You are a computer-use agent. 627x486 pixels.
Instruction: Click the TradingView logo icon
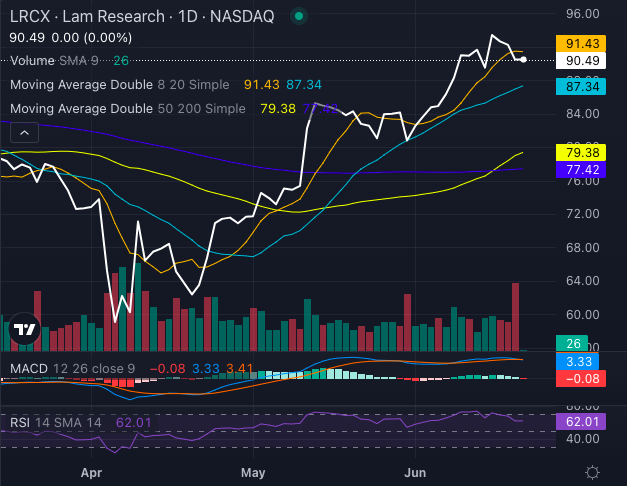click(x=24, y=329)
